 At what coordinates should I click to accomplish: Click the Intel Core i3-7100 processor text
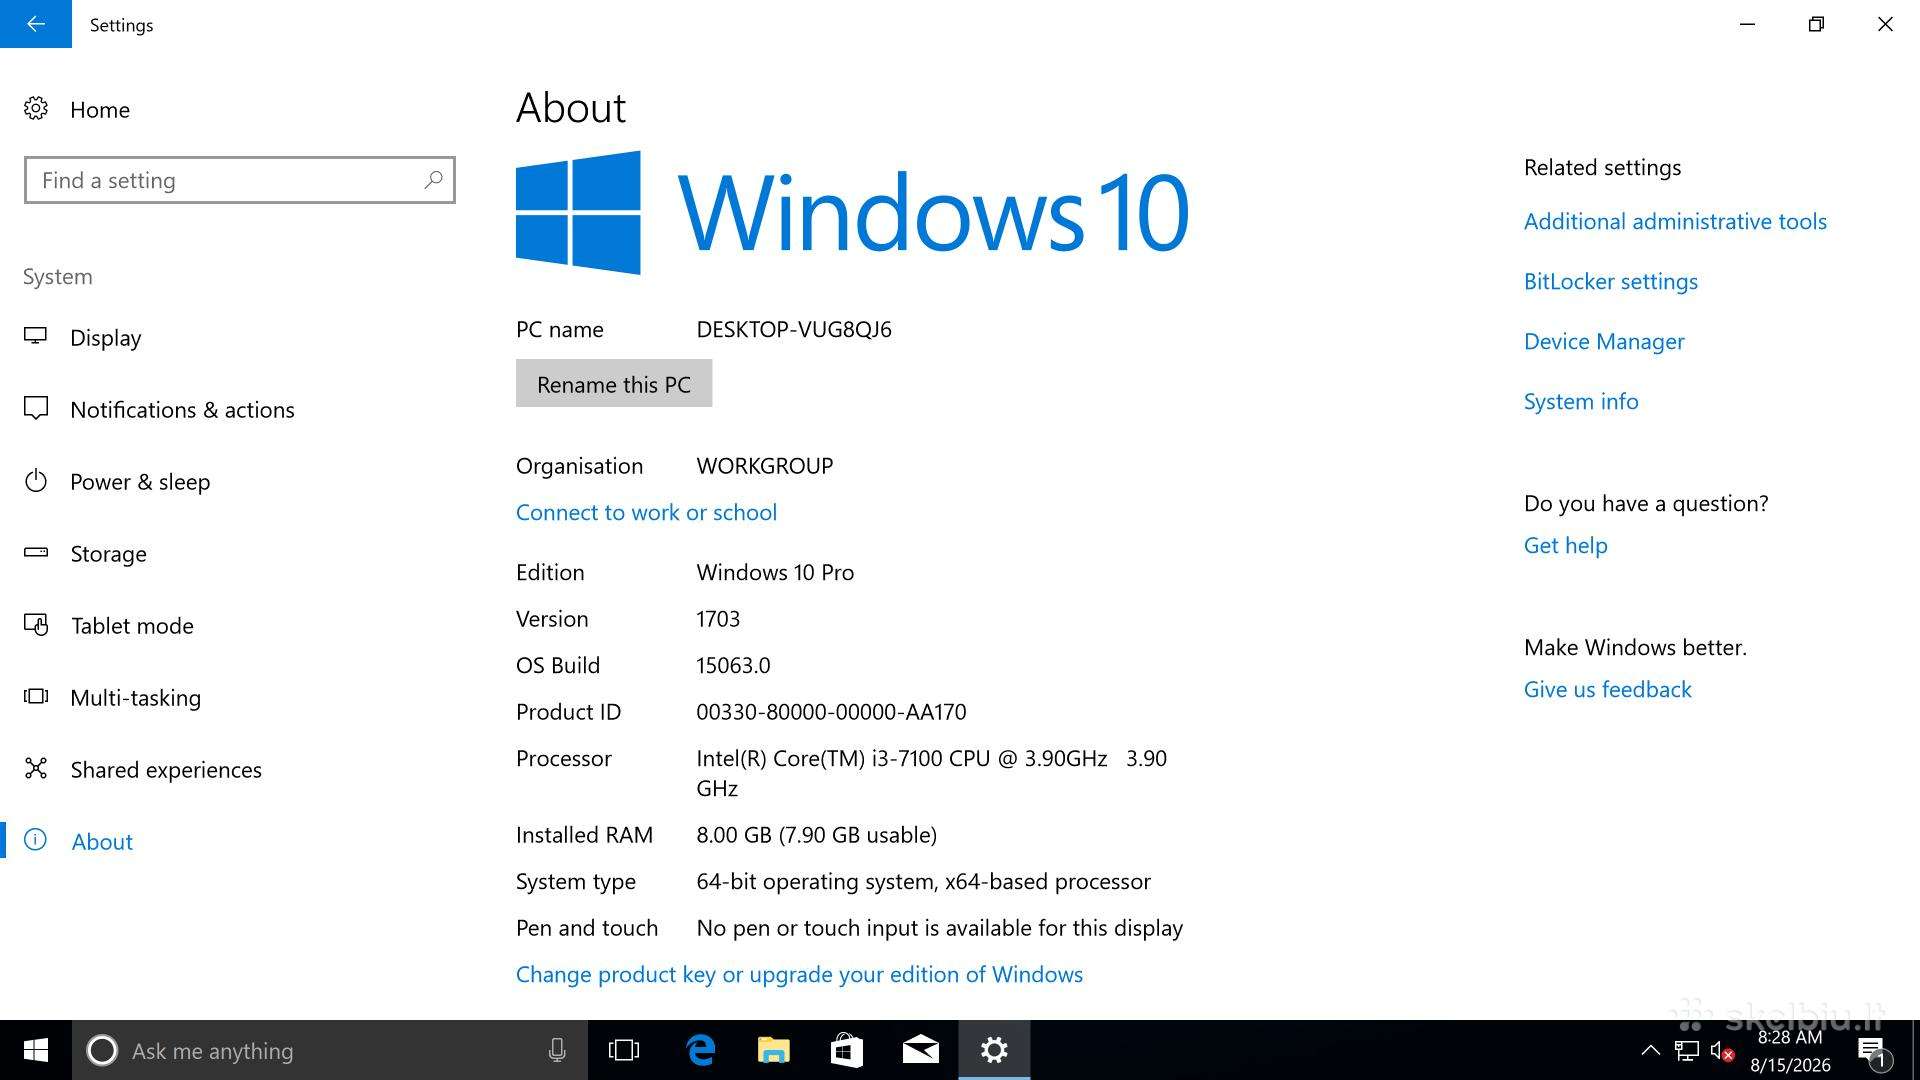click(931, 773)
